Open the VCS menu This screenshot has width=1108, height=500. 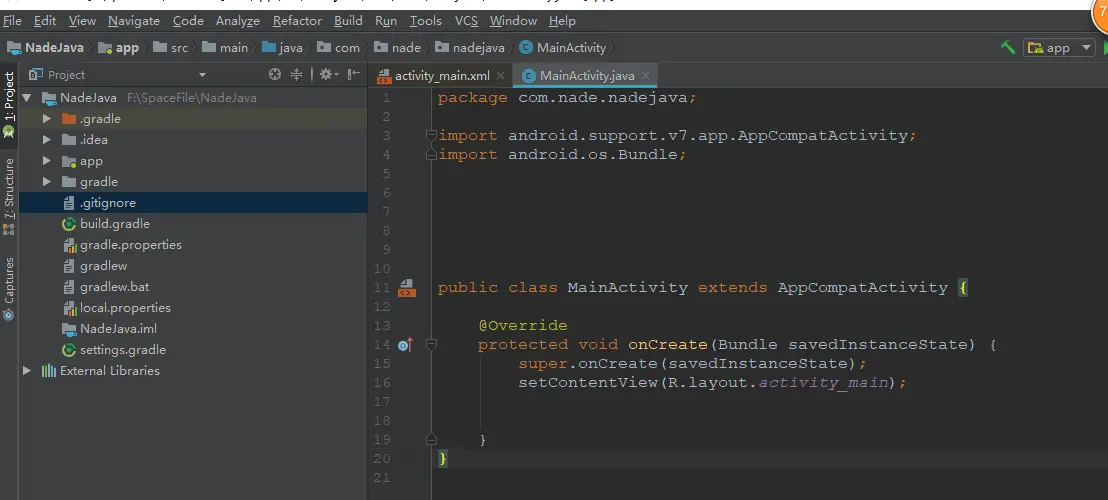[x=466, y=21]
